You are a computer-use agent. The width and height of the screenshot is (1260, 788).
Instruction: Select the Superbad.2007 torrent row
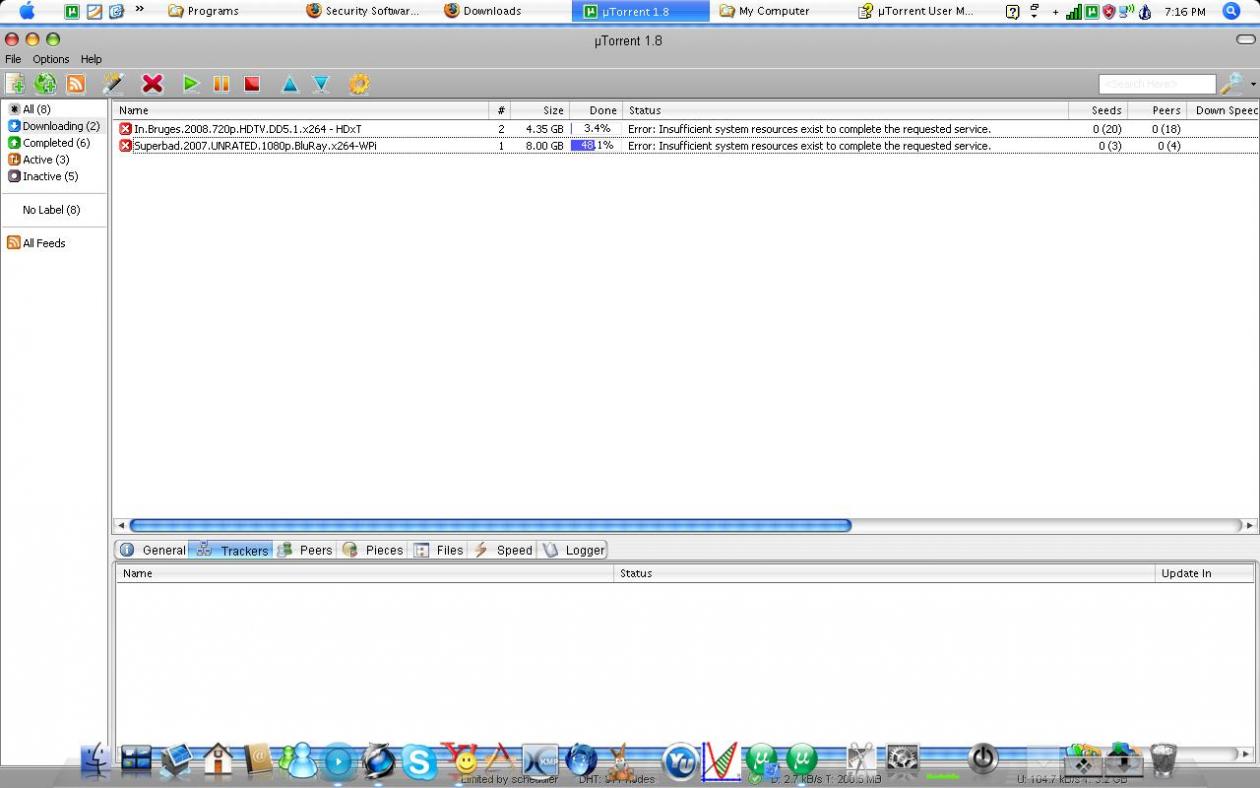click(685, 146)
